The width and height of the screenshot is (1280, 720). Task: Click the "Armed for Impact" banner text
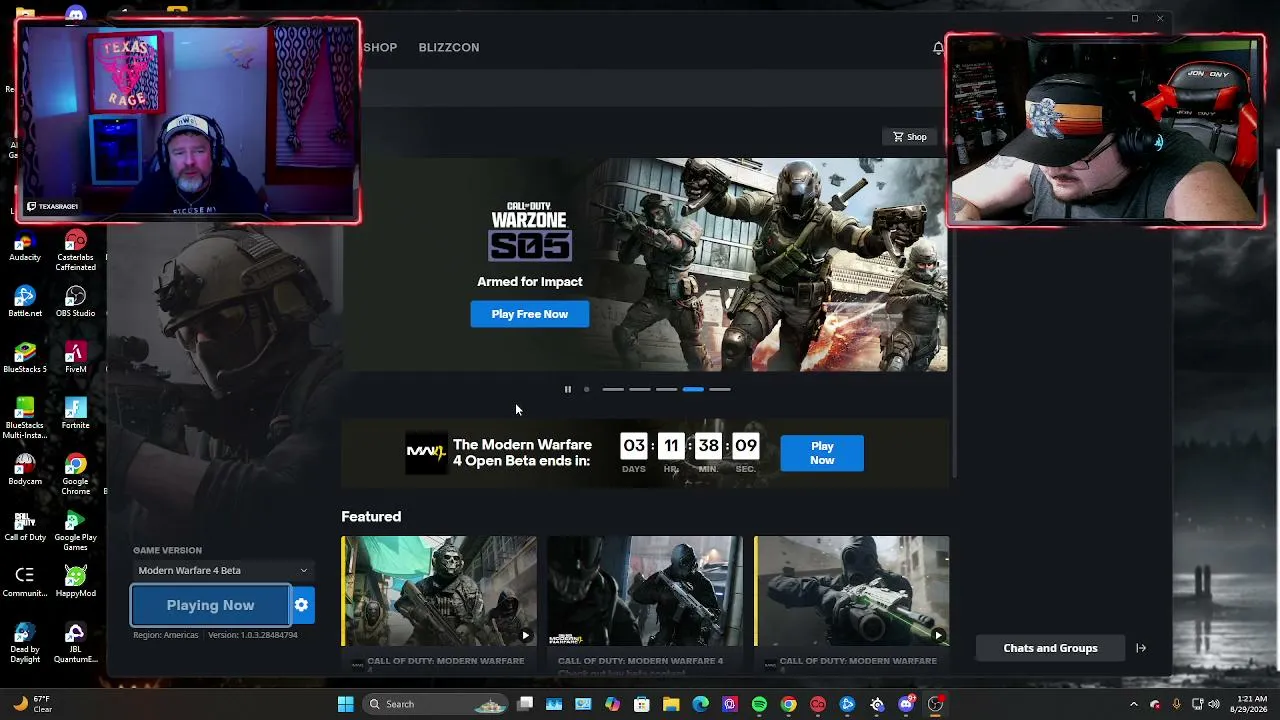[x=530, y=282]
